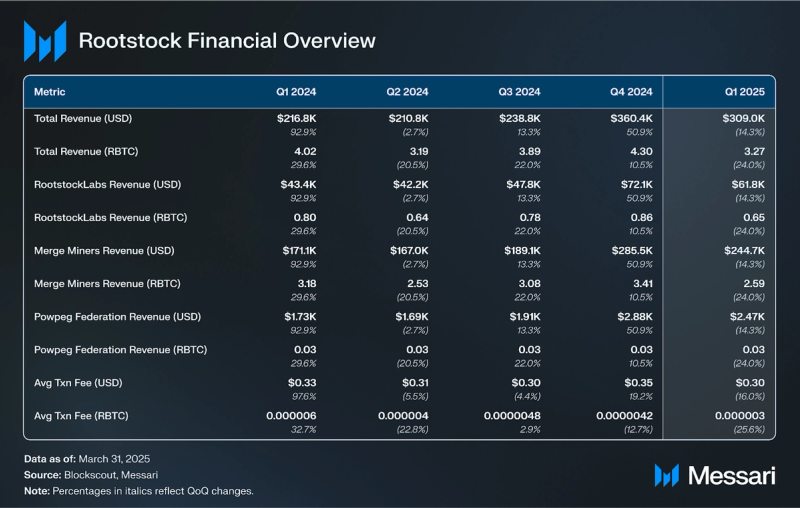Click the Messari brand wordmark
The image size is (800, 508).
732,476
